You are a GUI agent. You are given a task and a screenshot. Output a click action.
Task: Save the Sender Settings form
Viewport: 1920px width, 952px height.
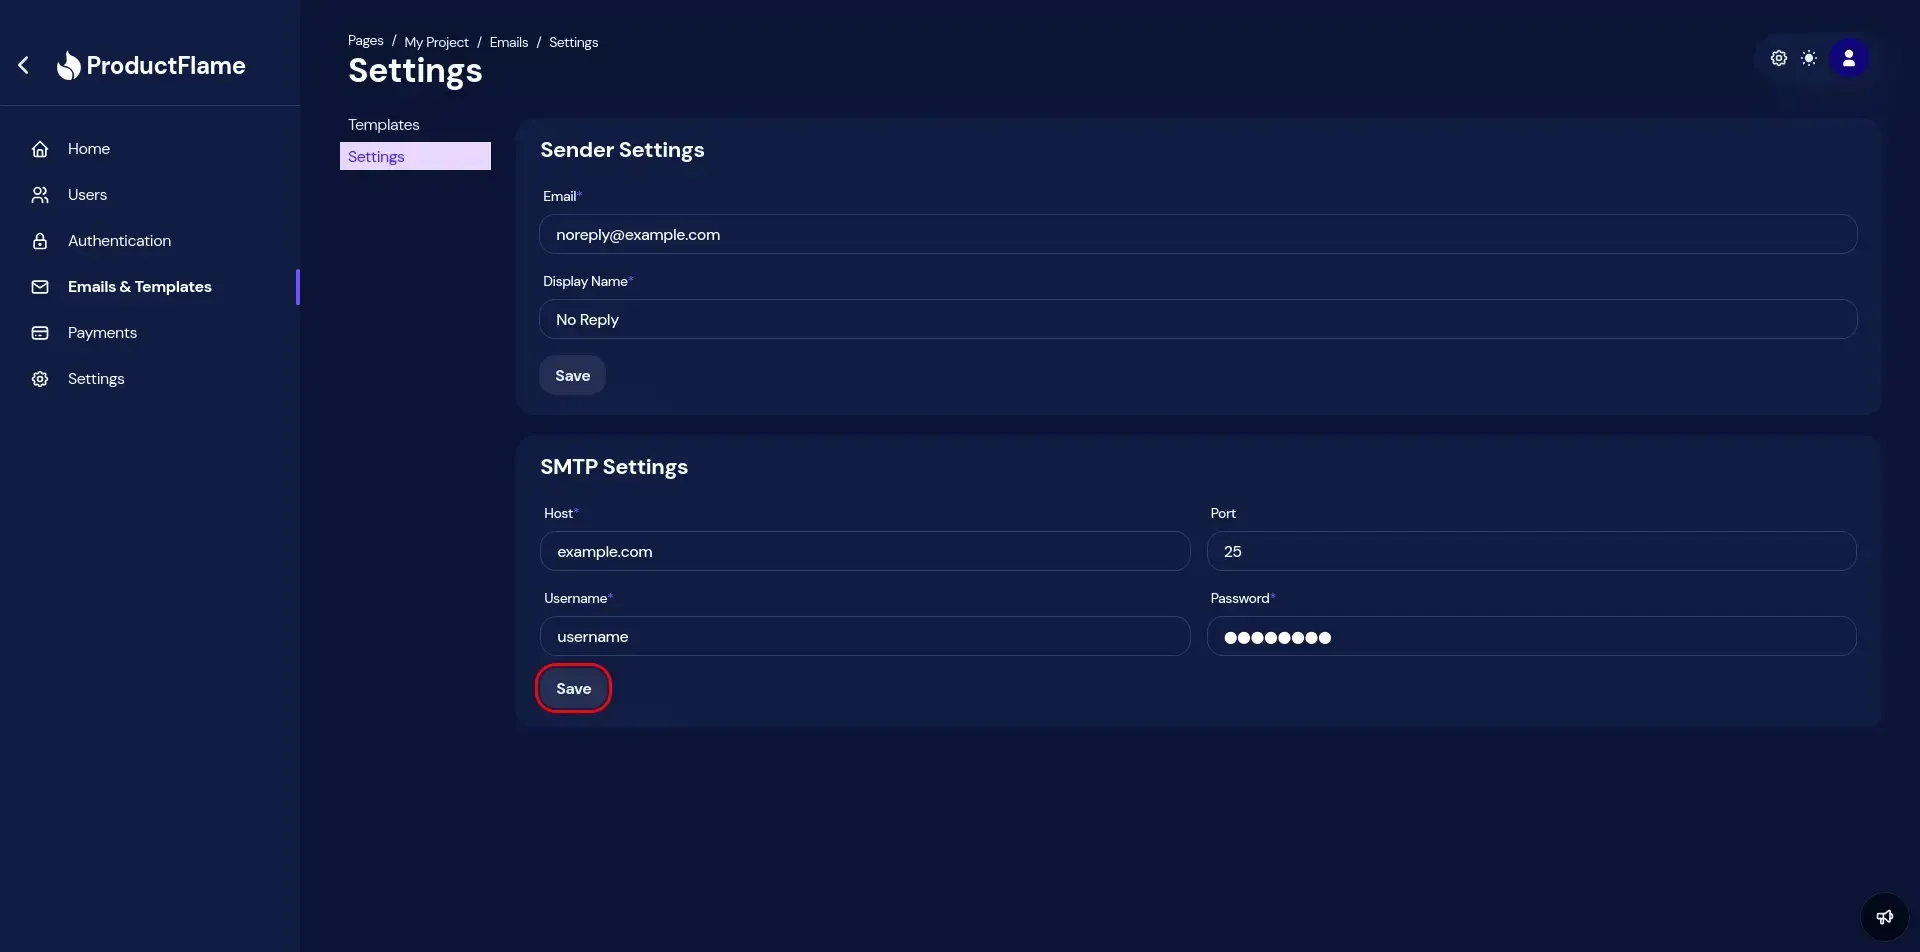(572, 376)
